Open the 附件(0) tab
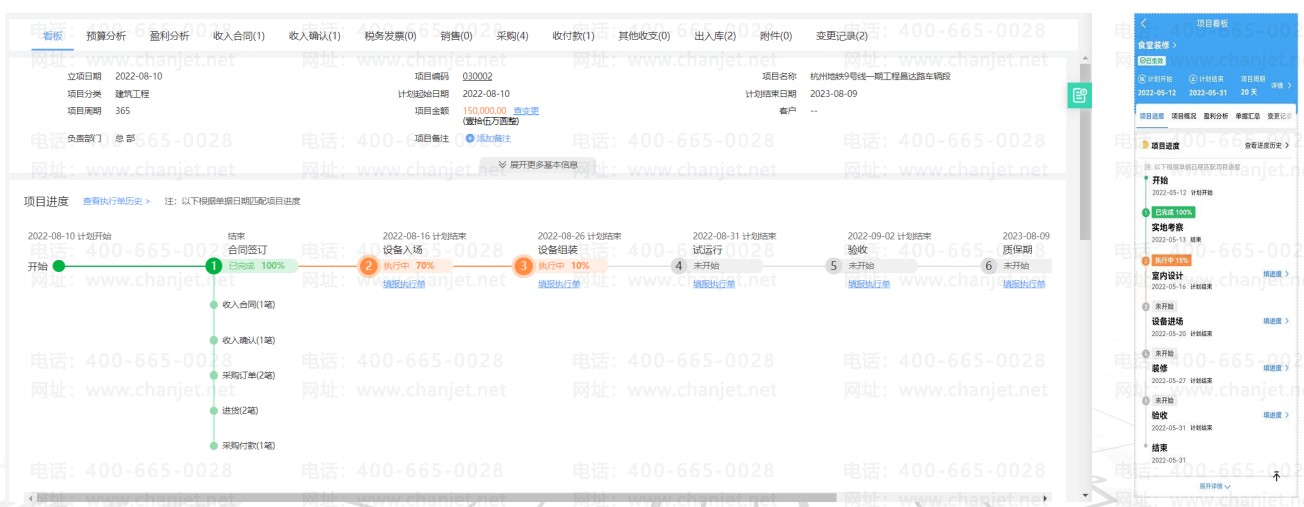Viewport: 1304px width, 507px height. point(776,35)
